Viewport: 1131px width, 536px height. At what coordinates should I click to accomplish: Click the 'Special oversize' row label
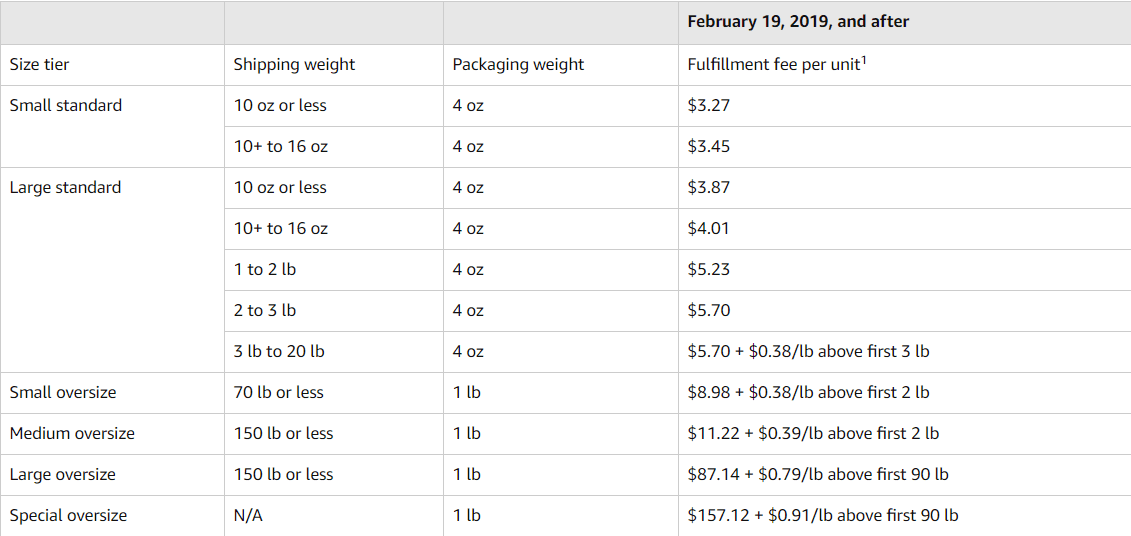click(x=68, y=515)
